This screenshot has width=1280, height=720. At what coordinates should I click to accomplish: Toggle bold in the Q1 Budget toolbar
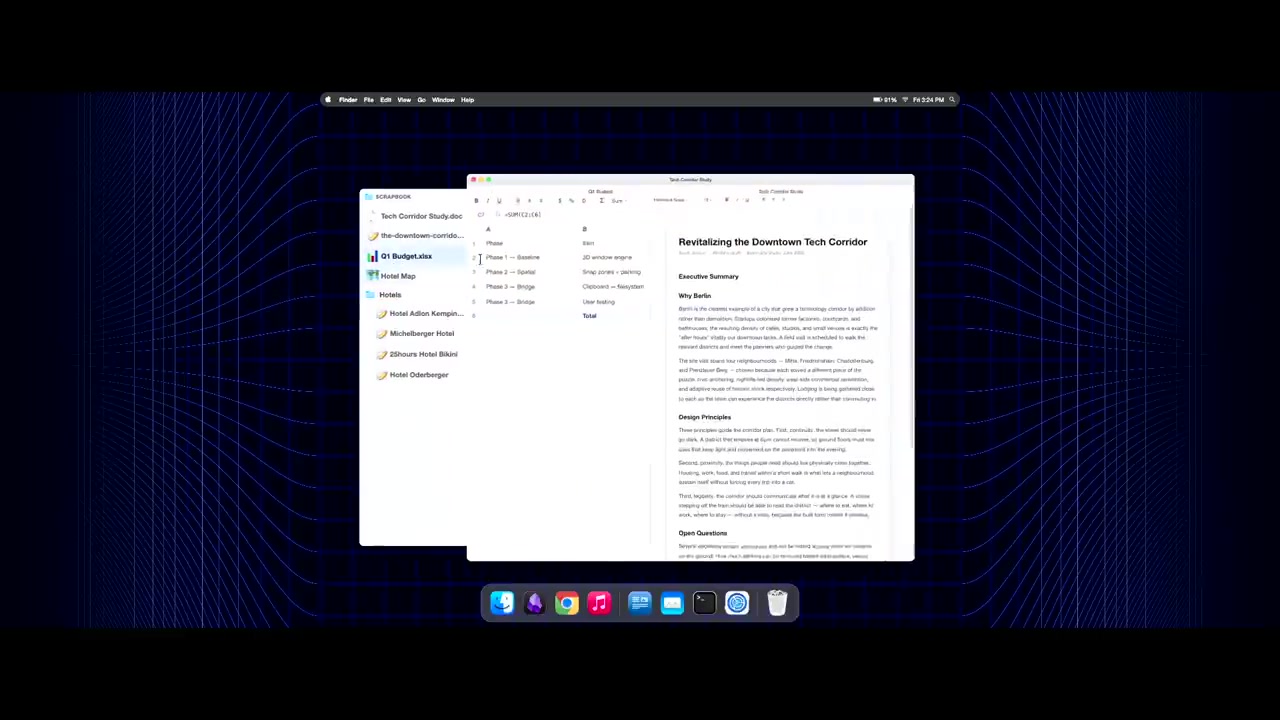coord(476,201)
